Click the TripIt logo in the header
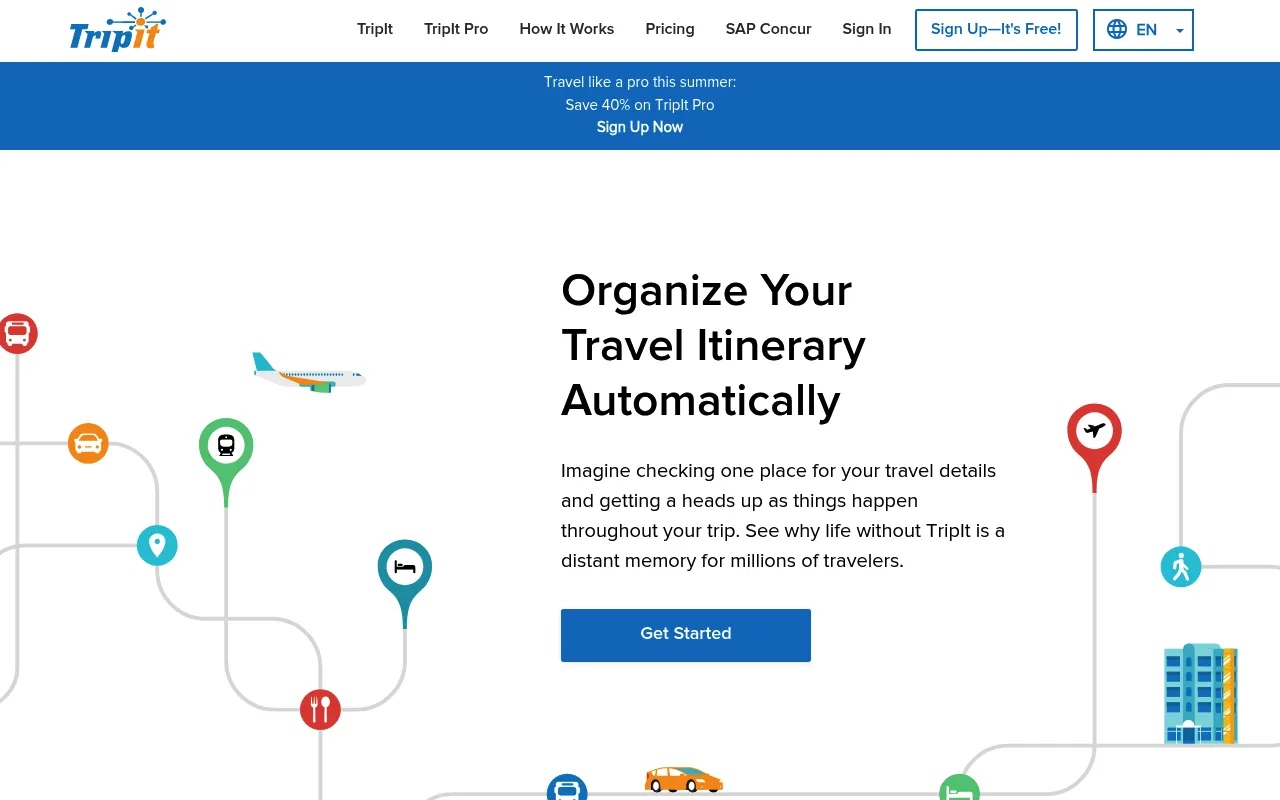The width and height of the screenshot is (1280, 800). (118, 30)
